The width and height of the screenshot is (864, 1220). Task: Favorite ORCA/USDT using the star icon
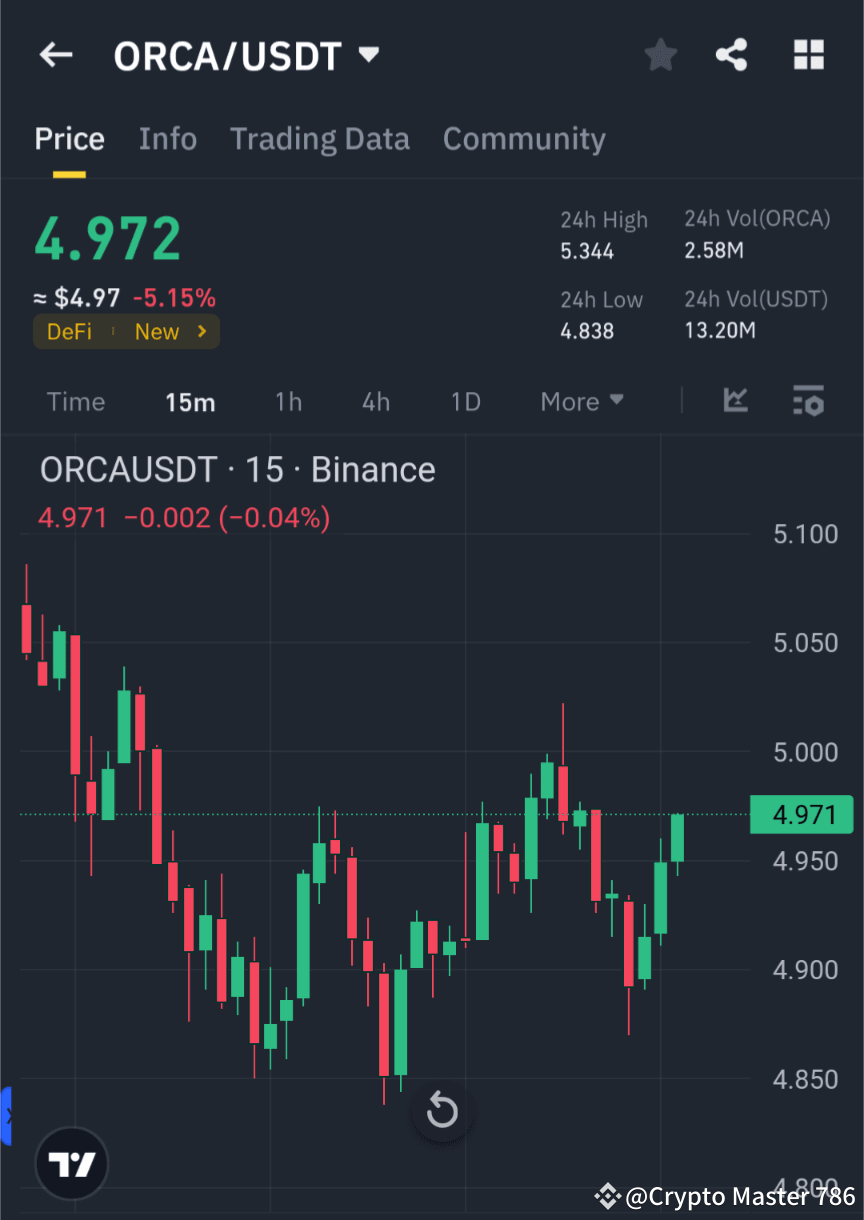coord(660,55)
